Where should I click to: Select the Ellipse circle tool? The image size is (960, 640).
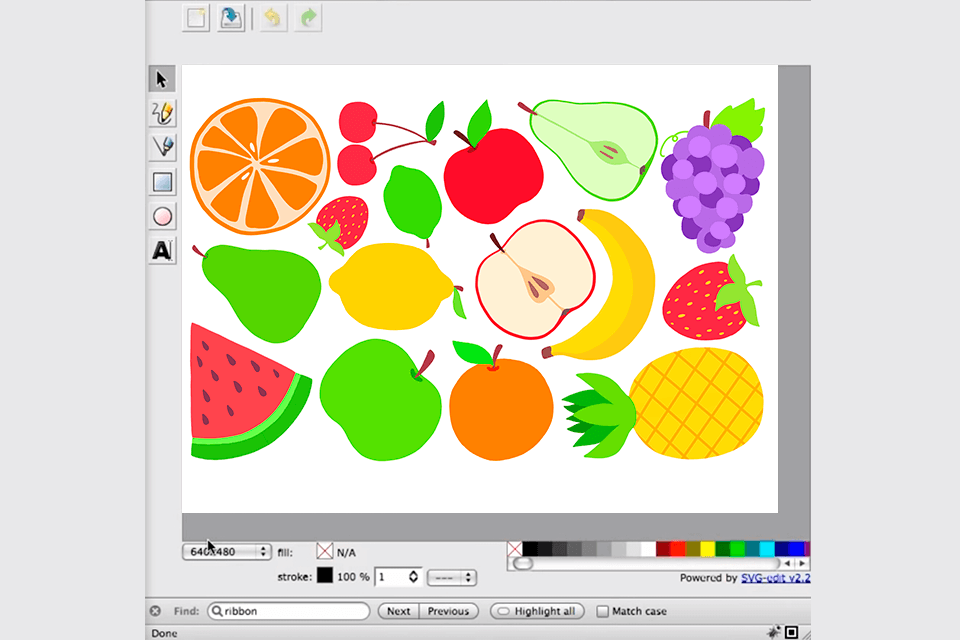pos(162,216)
